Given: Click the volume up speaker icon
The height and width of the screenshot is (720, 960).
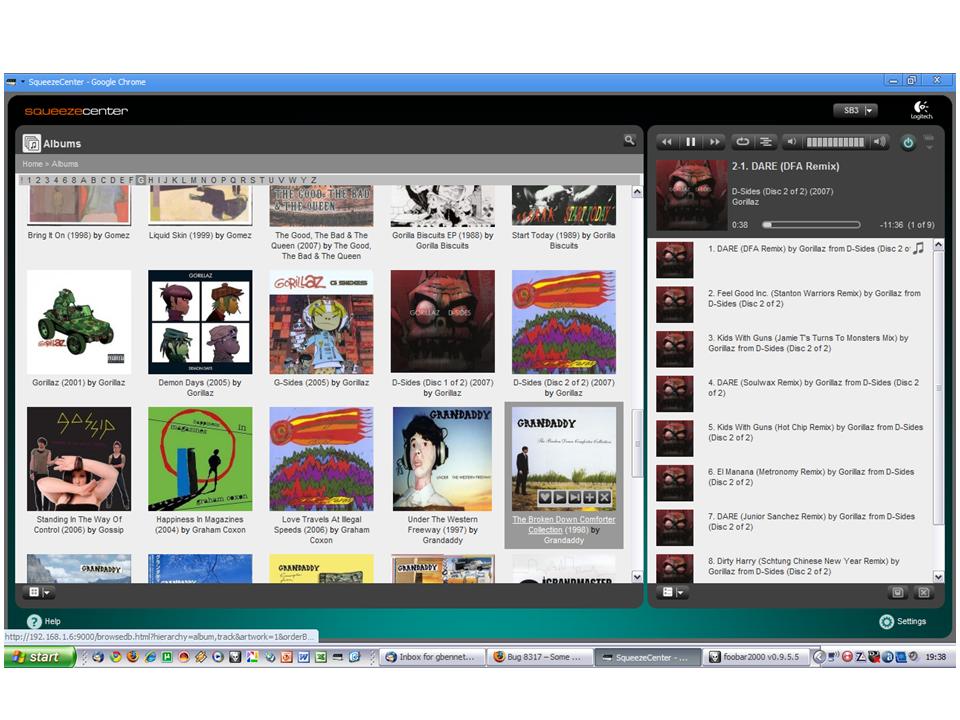Looking at the screenshot, I should point(878,142).
